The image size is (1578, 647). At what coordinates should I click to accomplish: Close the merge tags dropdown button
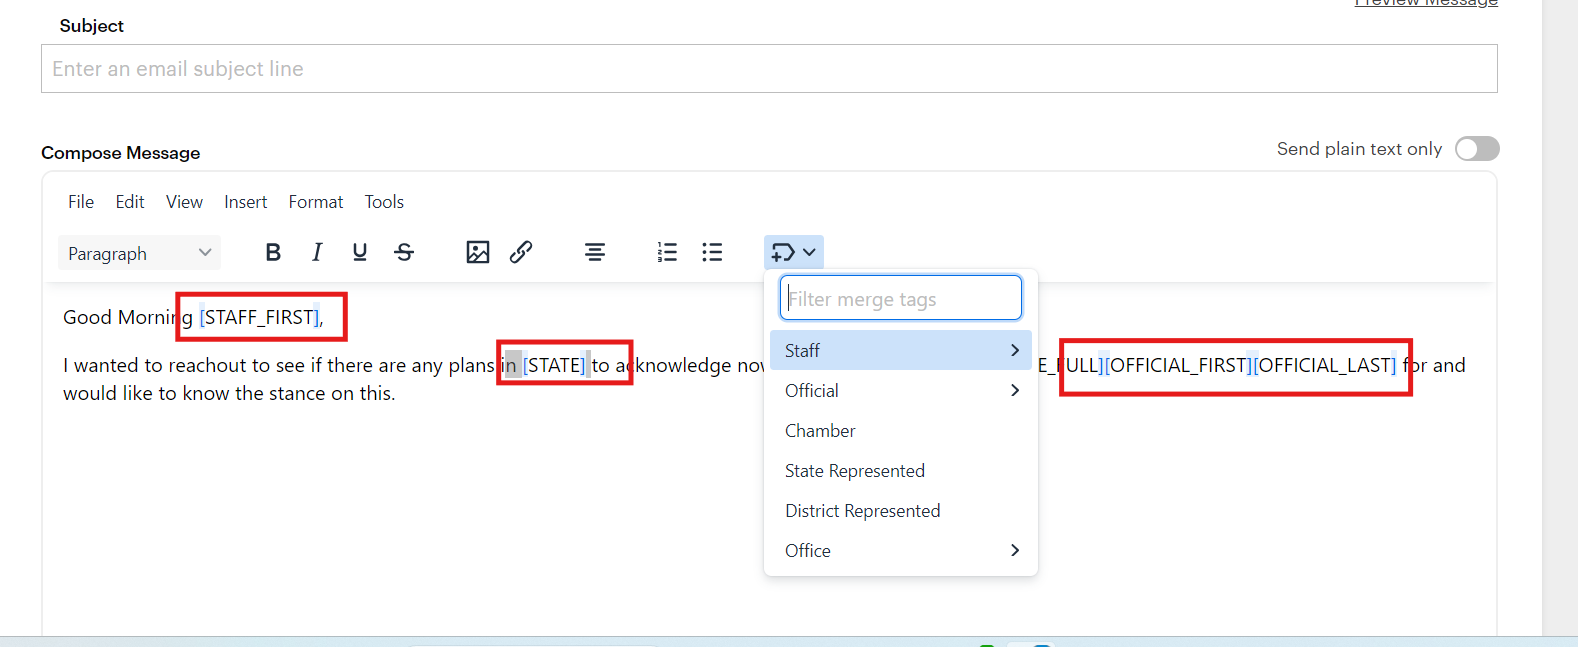794,253
